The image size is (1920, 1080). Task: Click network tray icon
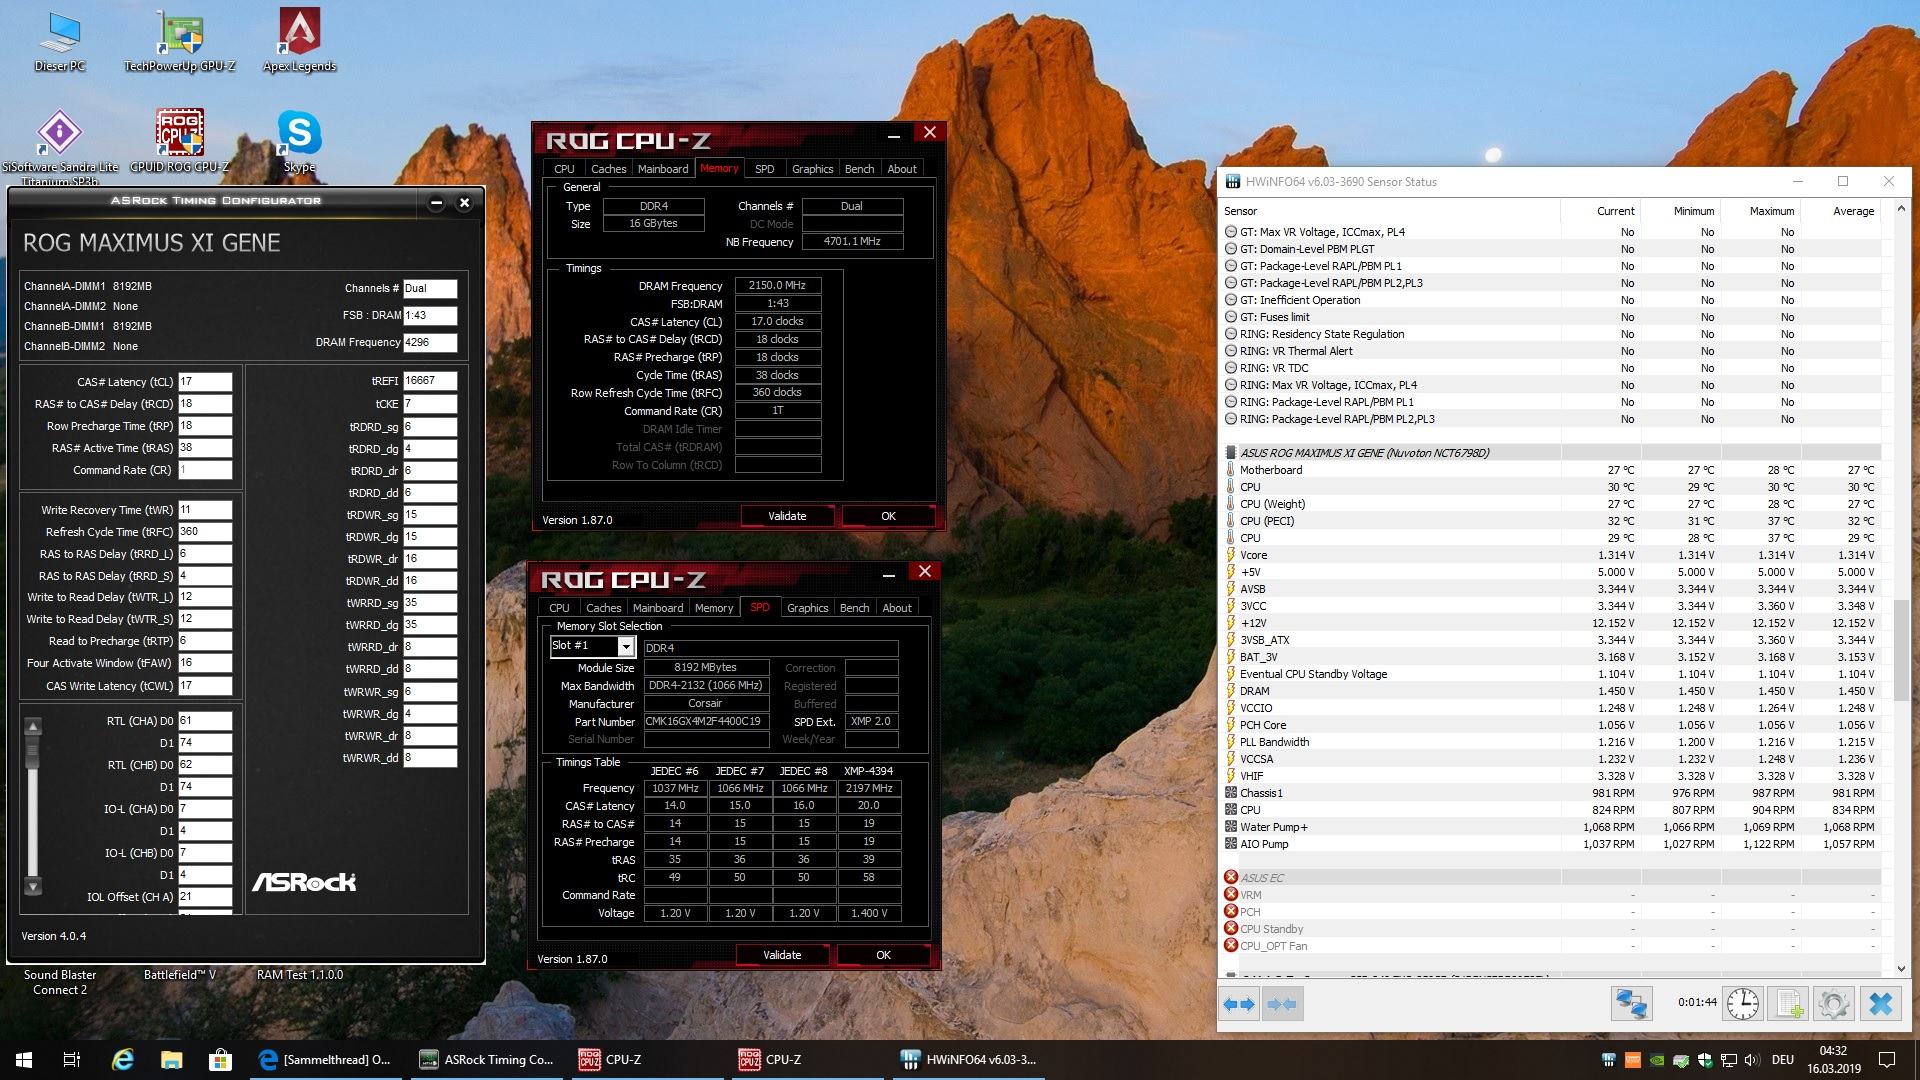(x=1728, y=1060)
